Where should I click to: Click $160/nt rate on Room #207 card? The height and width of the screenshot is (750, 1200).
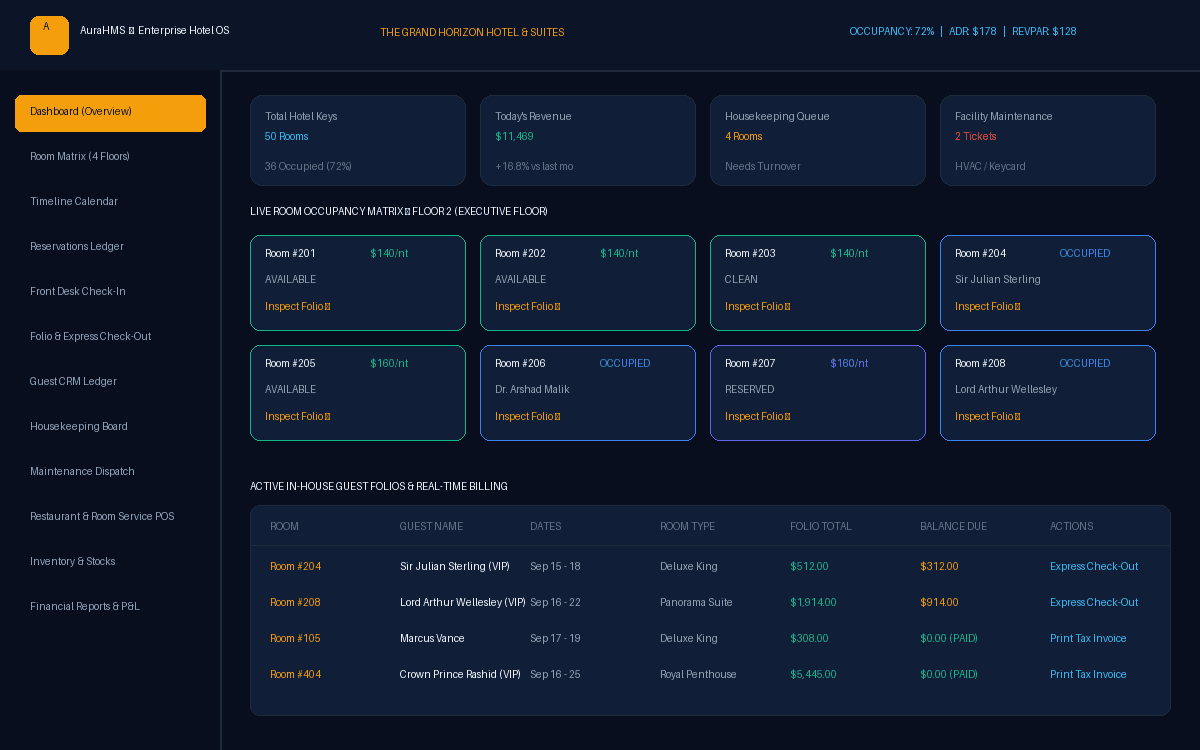849,364
